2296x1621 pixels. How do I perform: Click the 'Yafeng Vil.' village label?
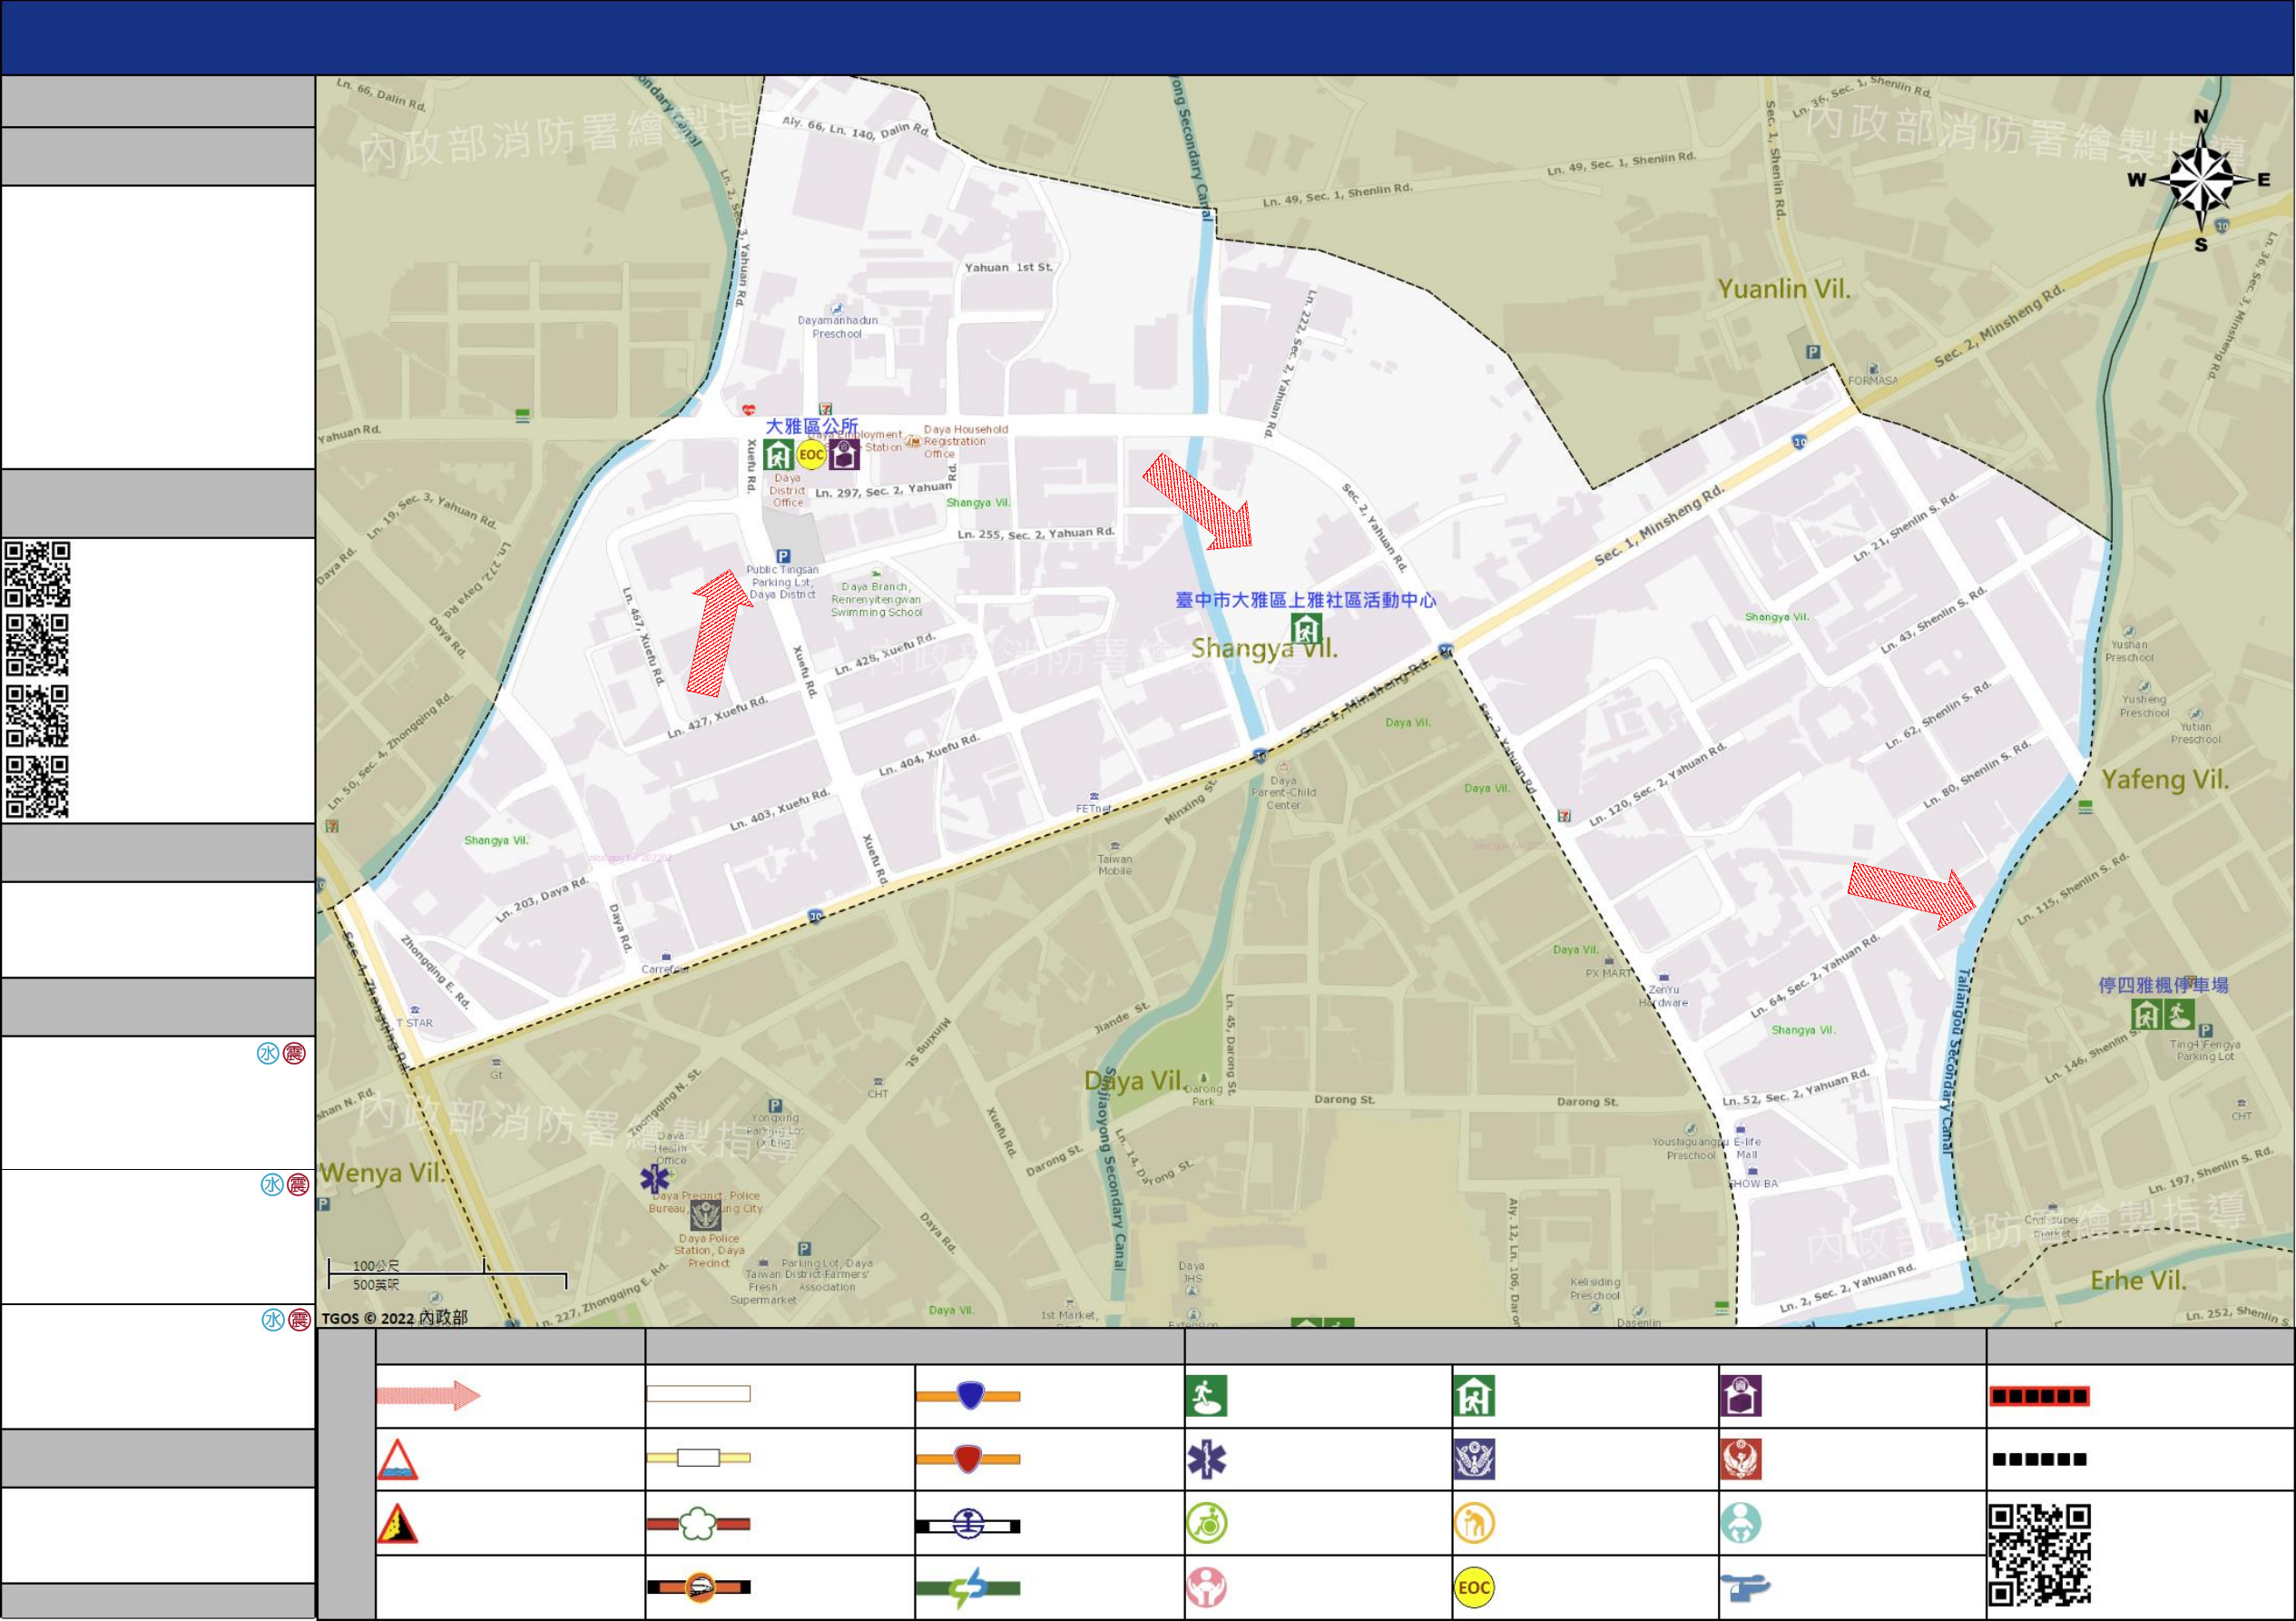point(2166,780)
